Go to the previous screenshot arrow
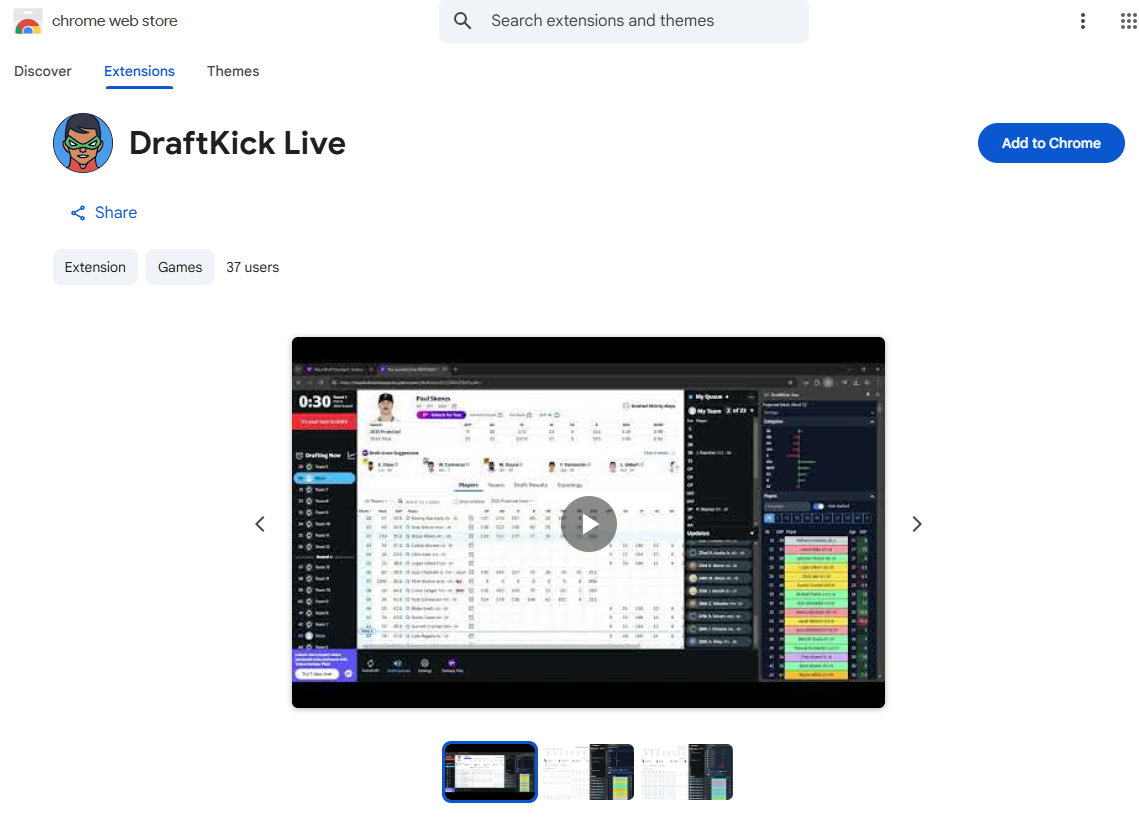This screenshot has height=818, width=1139. (260, 524)
